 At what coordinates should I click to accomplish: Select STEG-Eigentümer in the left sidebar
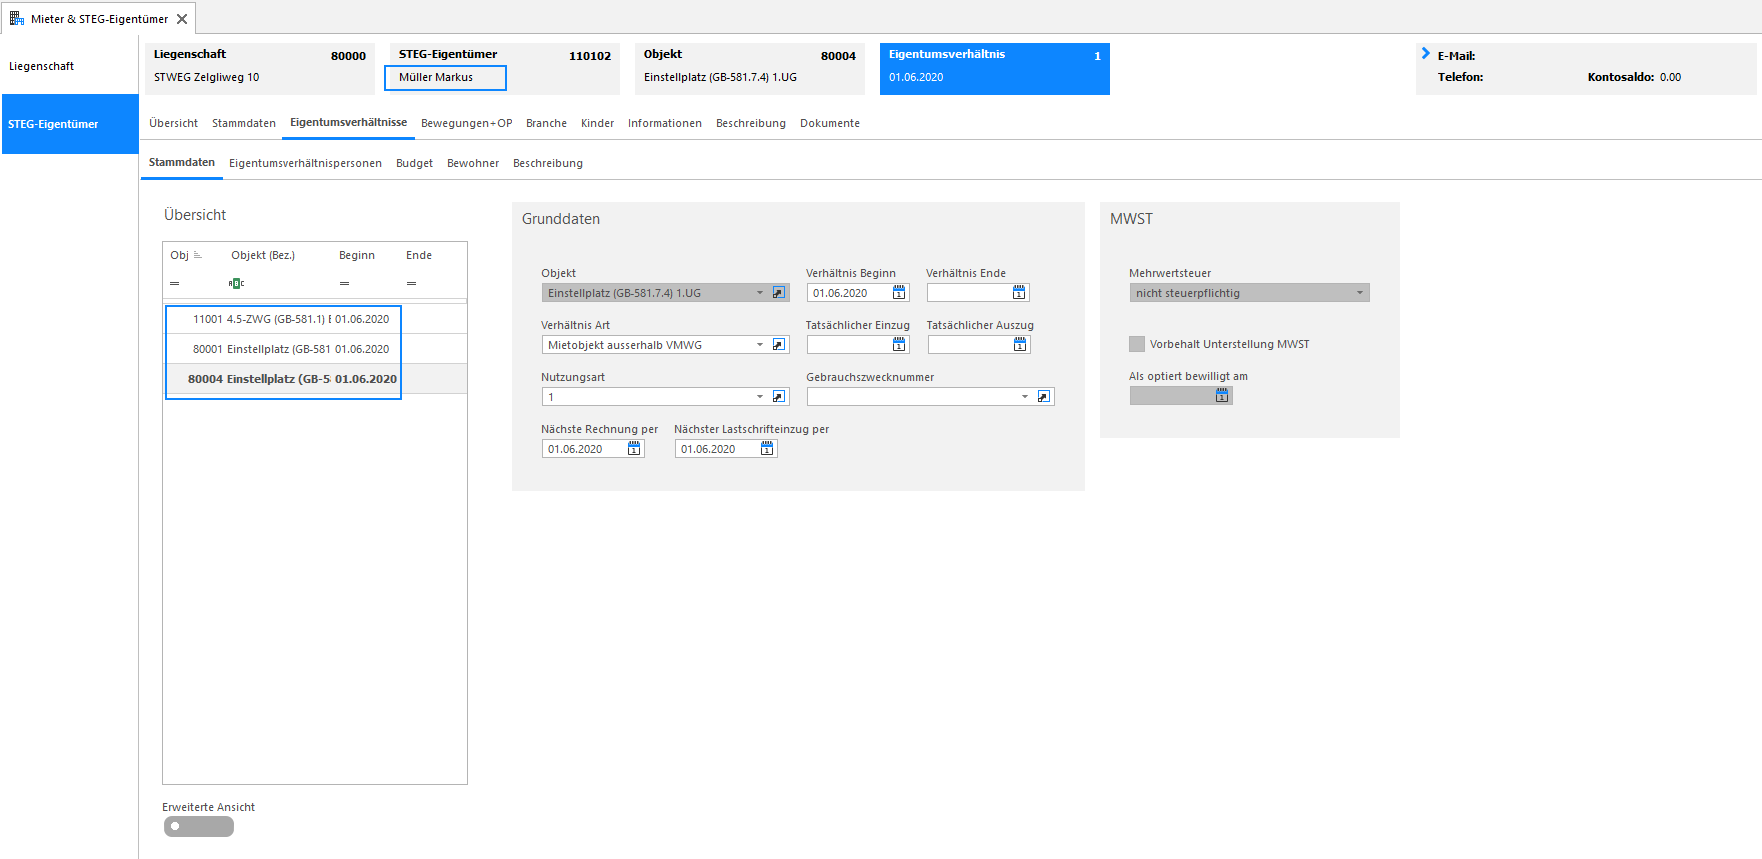[70, 124]
